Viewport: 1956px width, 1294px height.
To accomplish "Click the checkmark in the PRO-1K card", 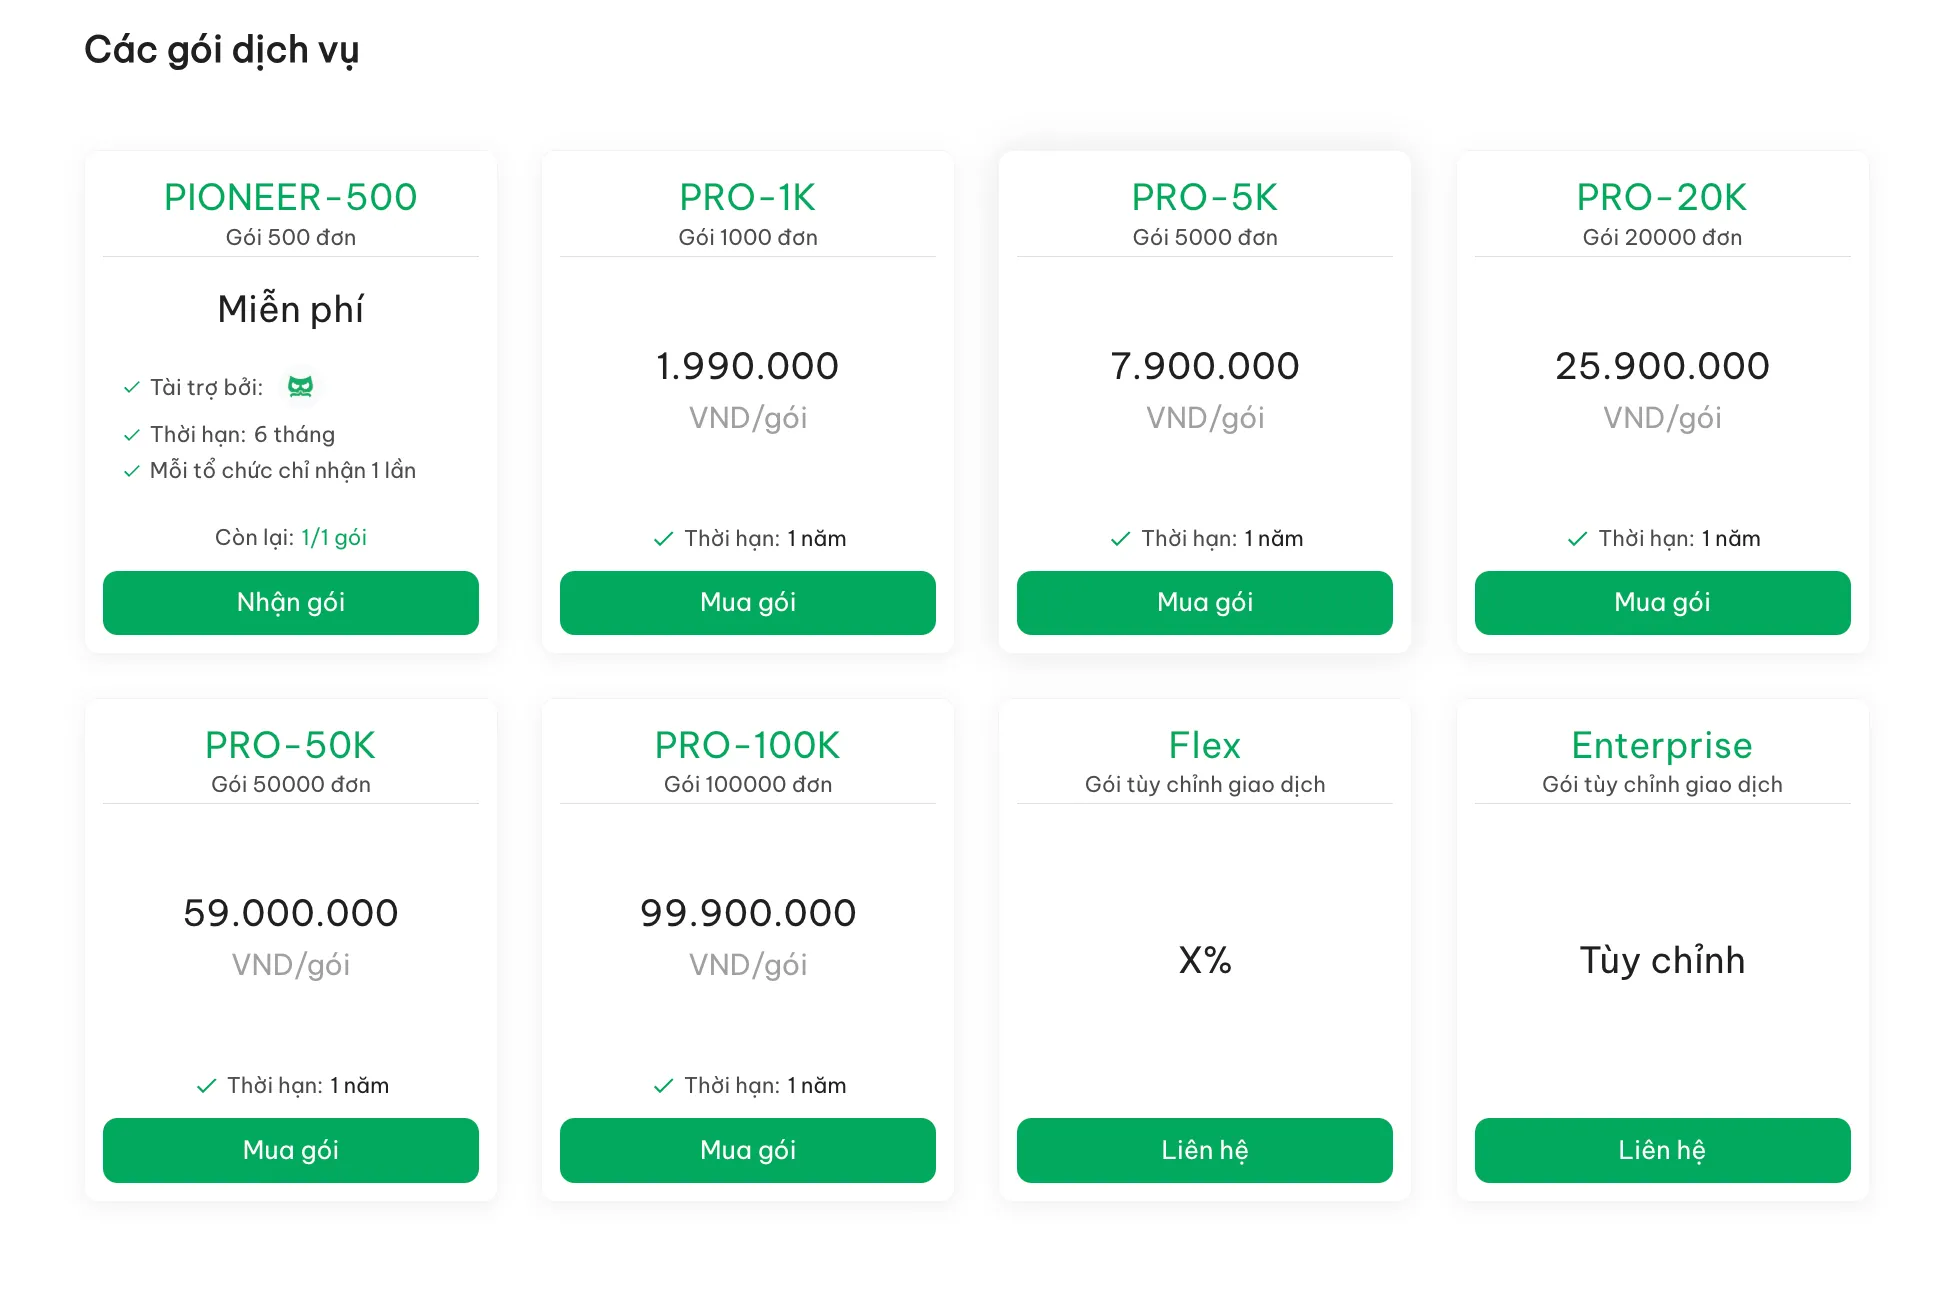I will click(663, 539).
